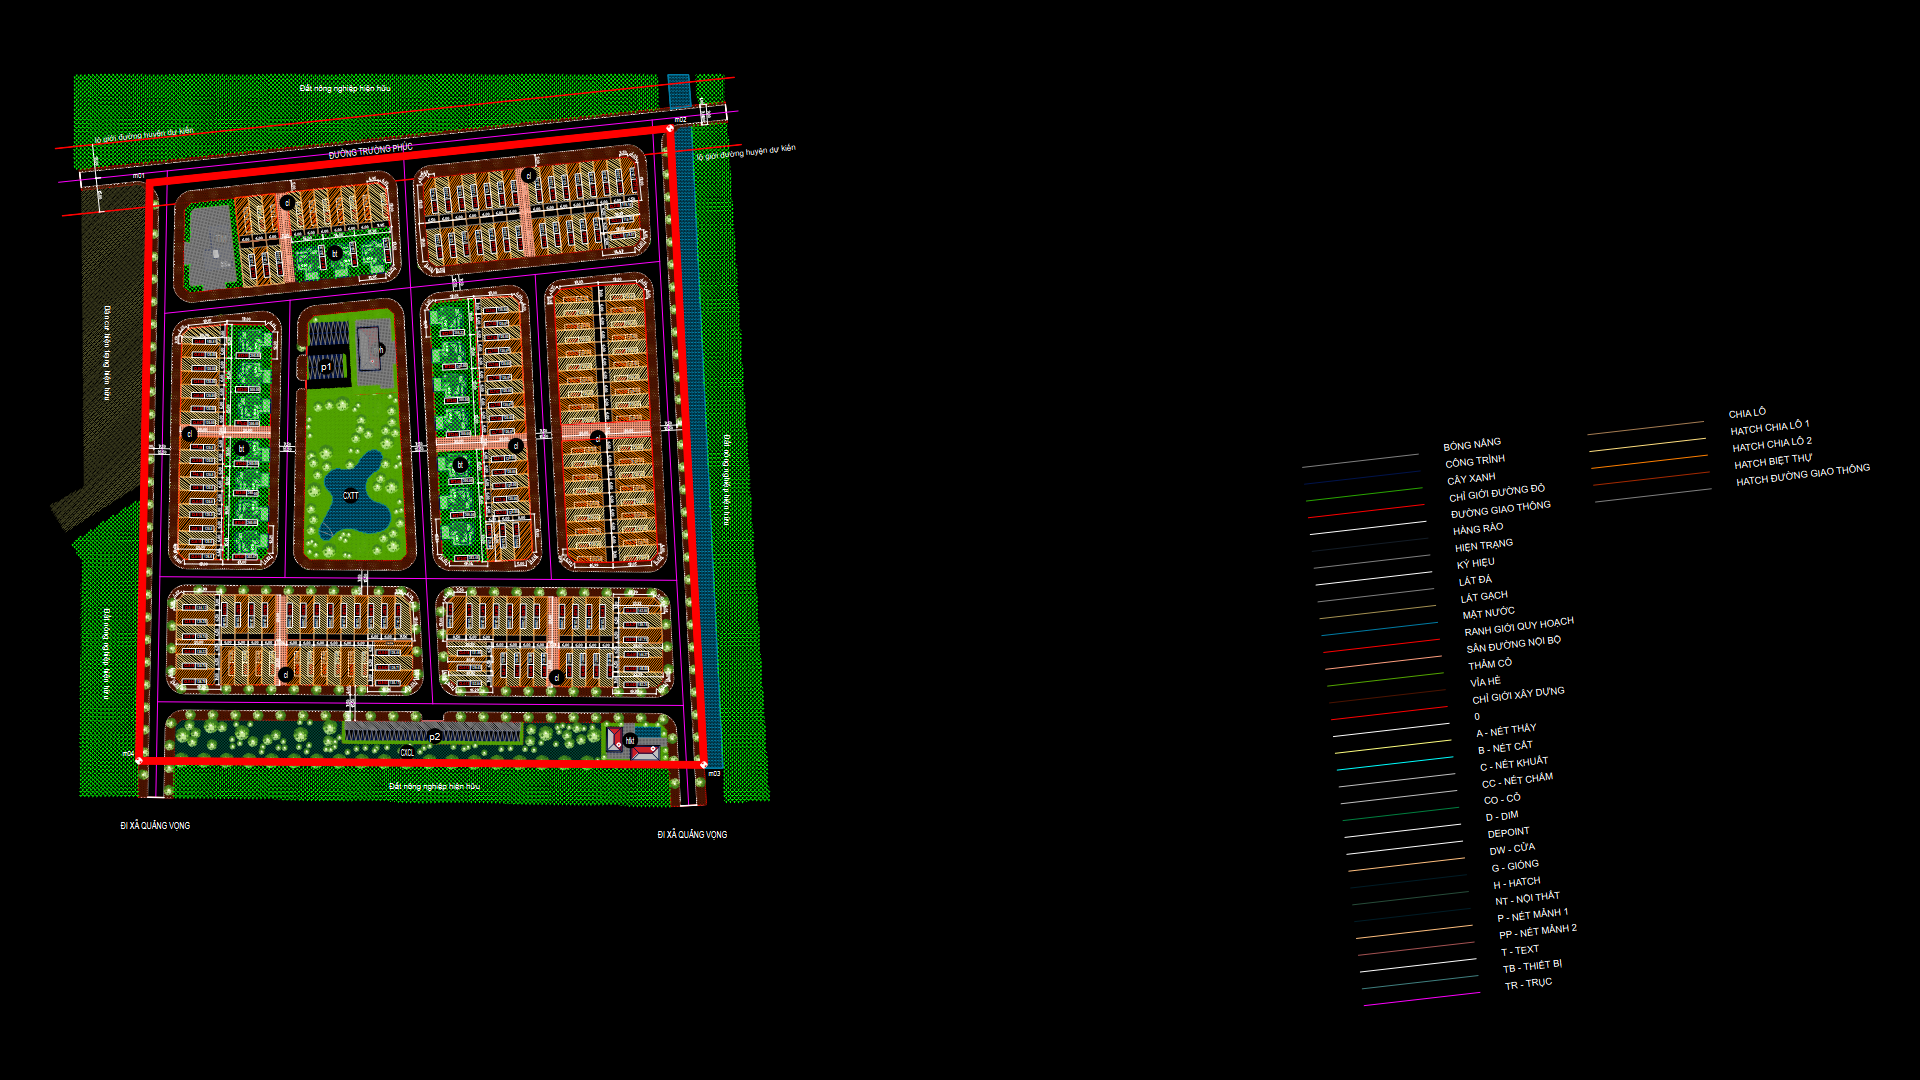Click the m03 marker at the bottom boundary
1920x1080 pixels.
(x=713, y=773)
